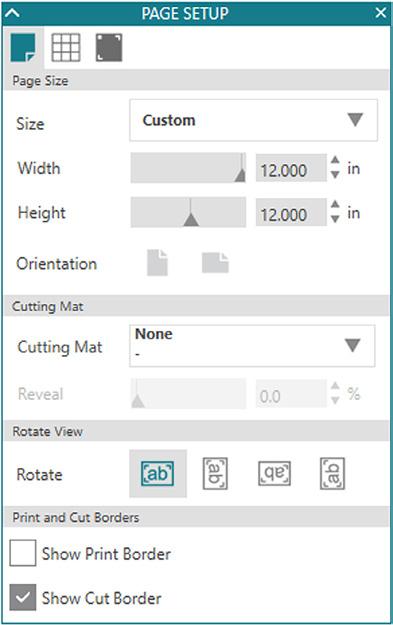Click the Height slider handle
Viewport: 393px width, 625px height.
point(191,220)
